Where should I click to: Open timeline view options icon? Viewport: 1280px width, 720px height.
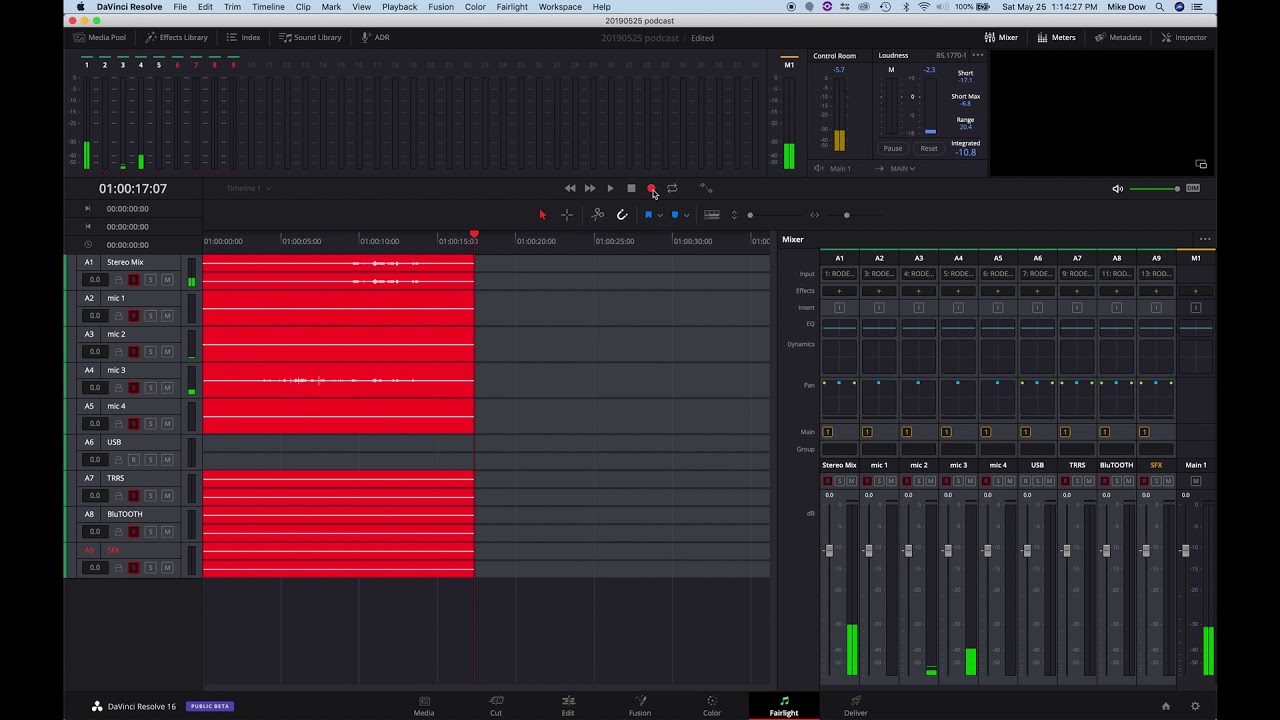click(x=712, y=215)
